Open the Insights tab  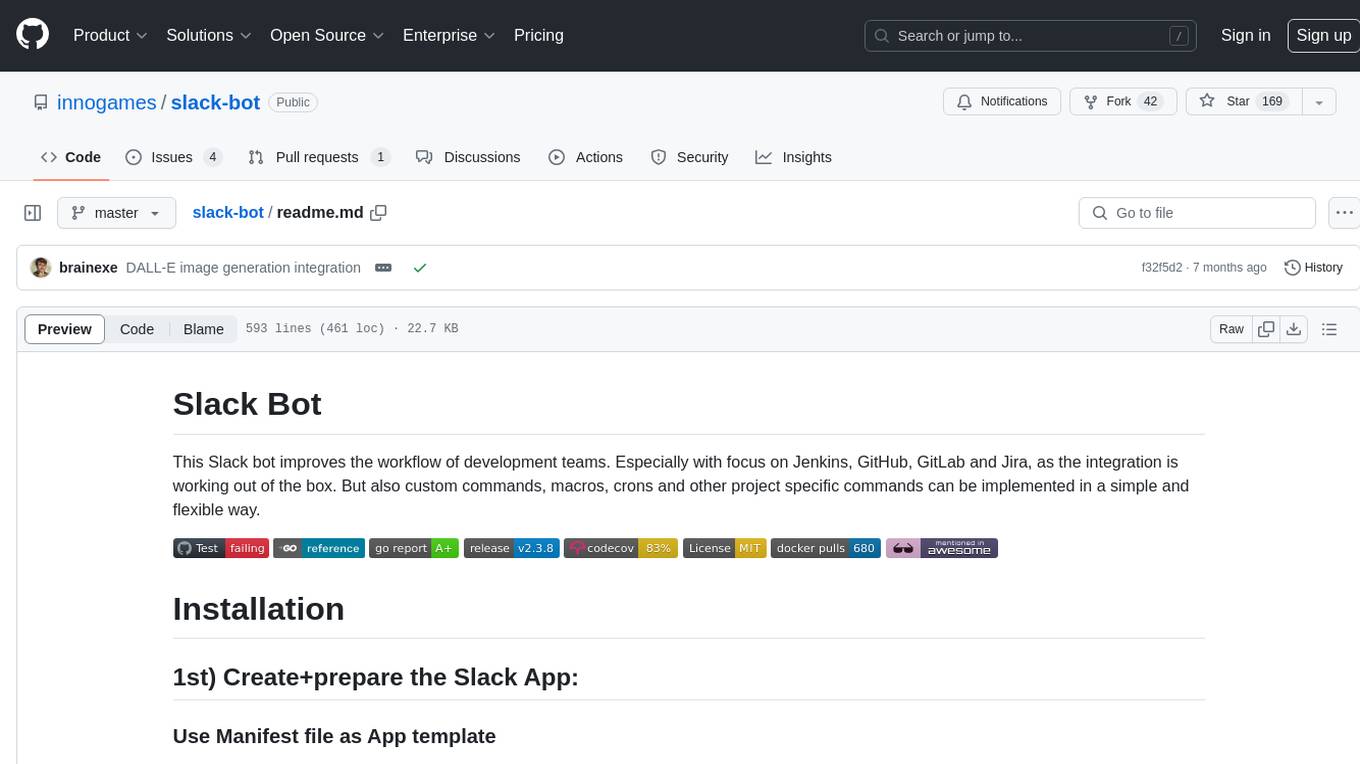pos(794,157)
